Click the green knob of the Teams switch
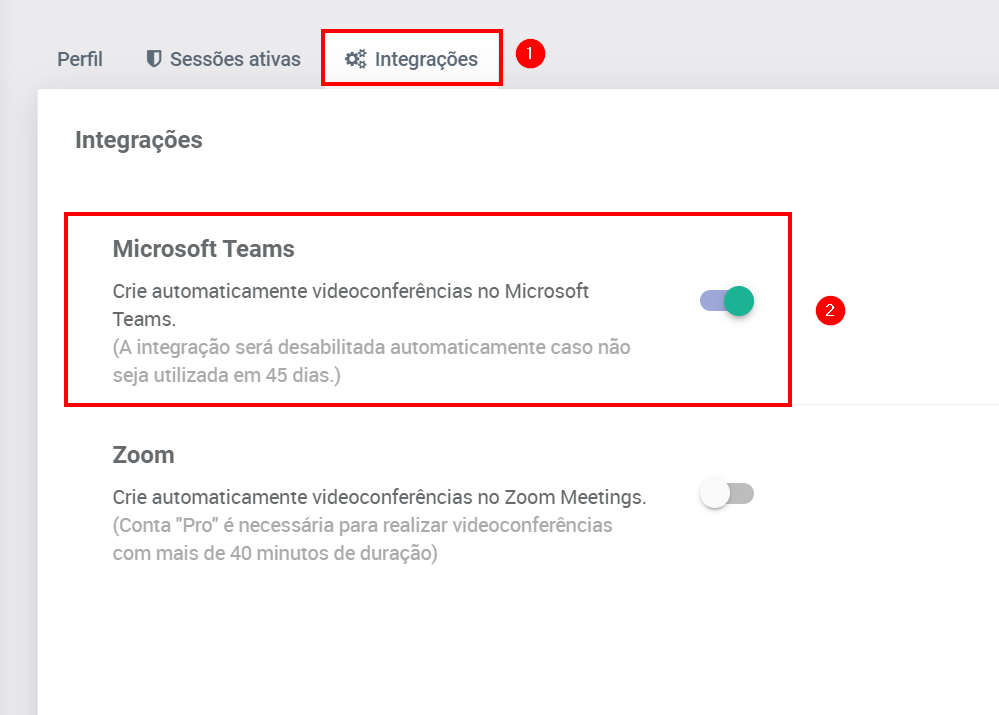 738,301
